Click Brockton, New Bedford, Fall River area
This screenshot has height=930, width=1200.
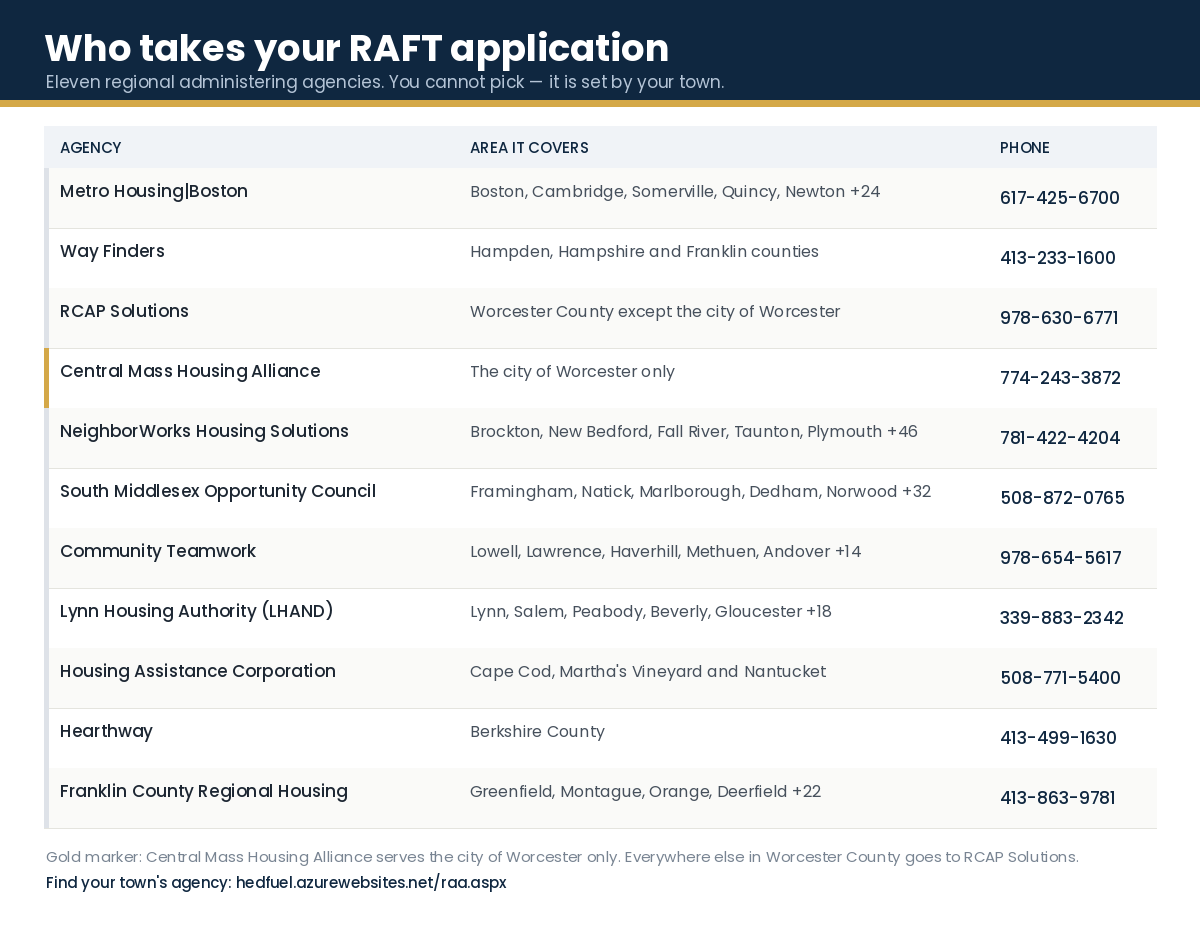click(694, 431)
